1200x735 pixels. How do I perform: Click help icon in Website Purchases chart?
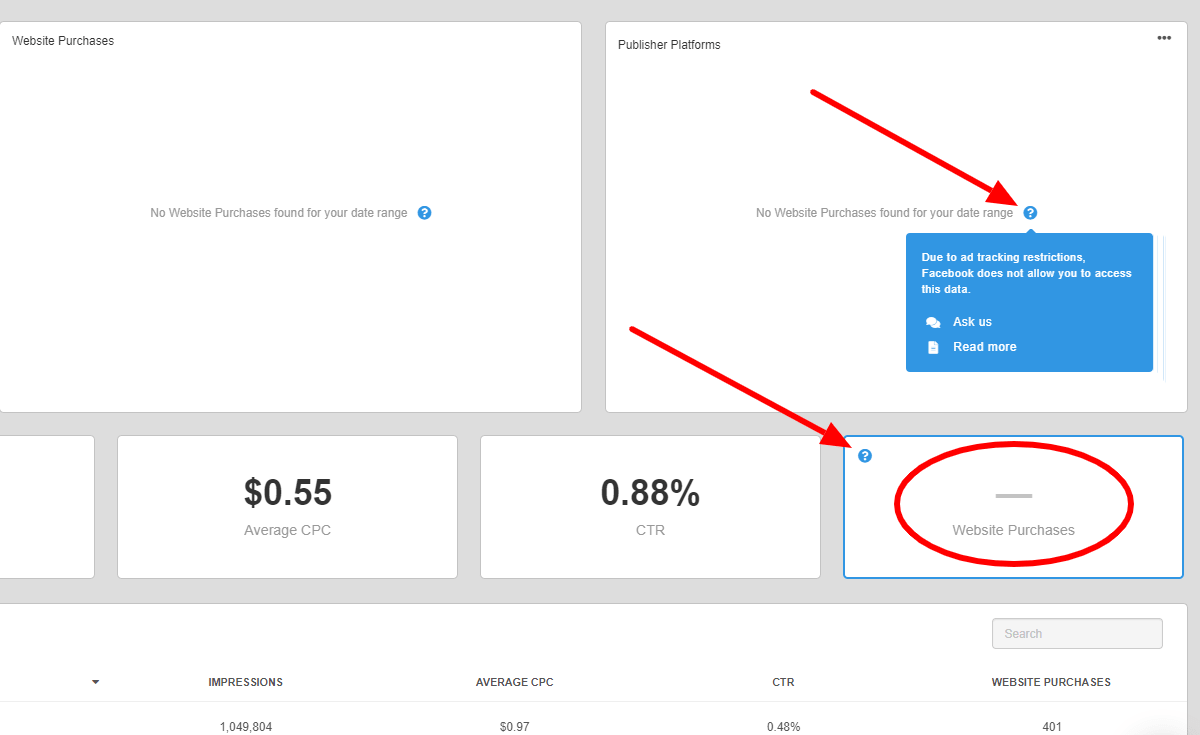424,213
